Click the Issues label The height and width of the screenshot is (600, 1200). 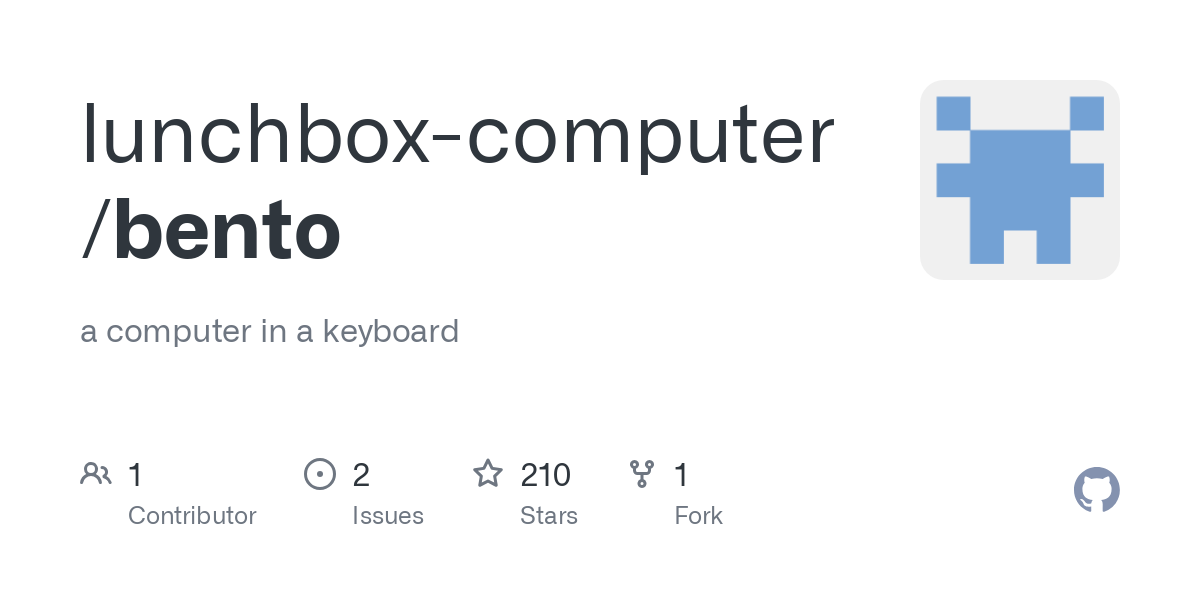coord(387,516)
